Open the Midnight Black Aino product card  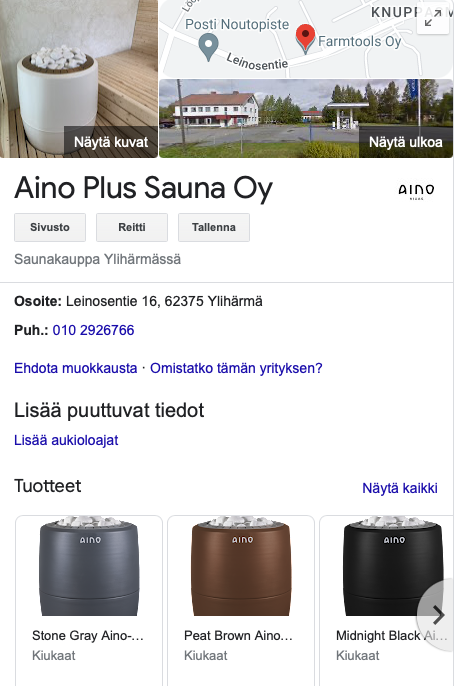(387, 601)
